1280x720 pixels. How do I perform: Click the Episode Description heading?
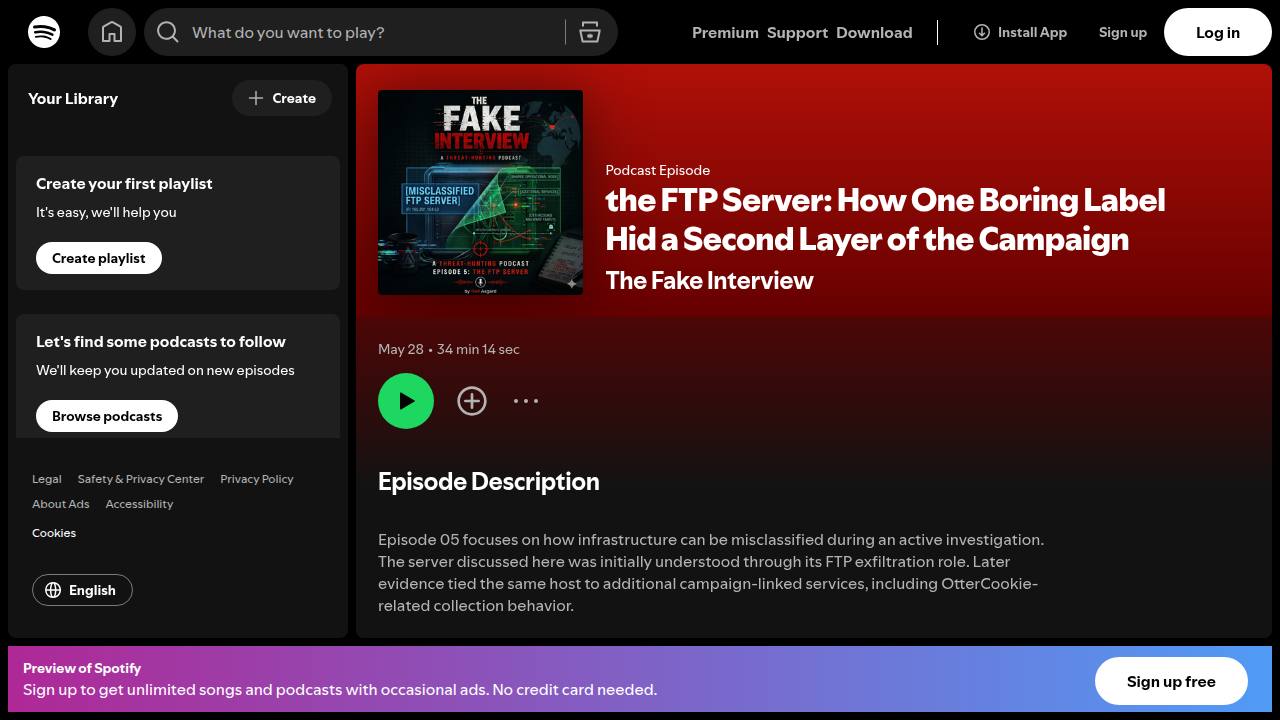[489, 481]
